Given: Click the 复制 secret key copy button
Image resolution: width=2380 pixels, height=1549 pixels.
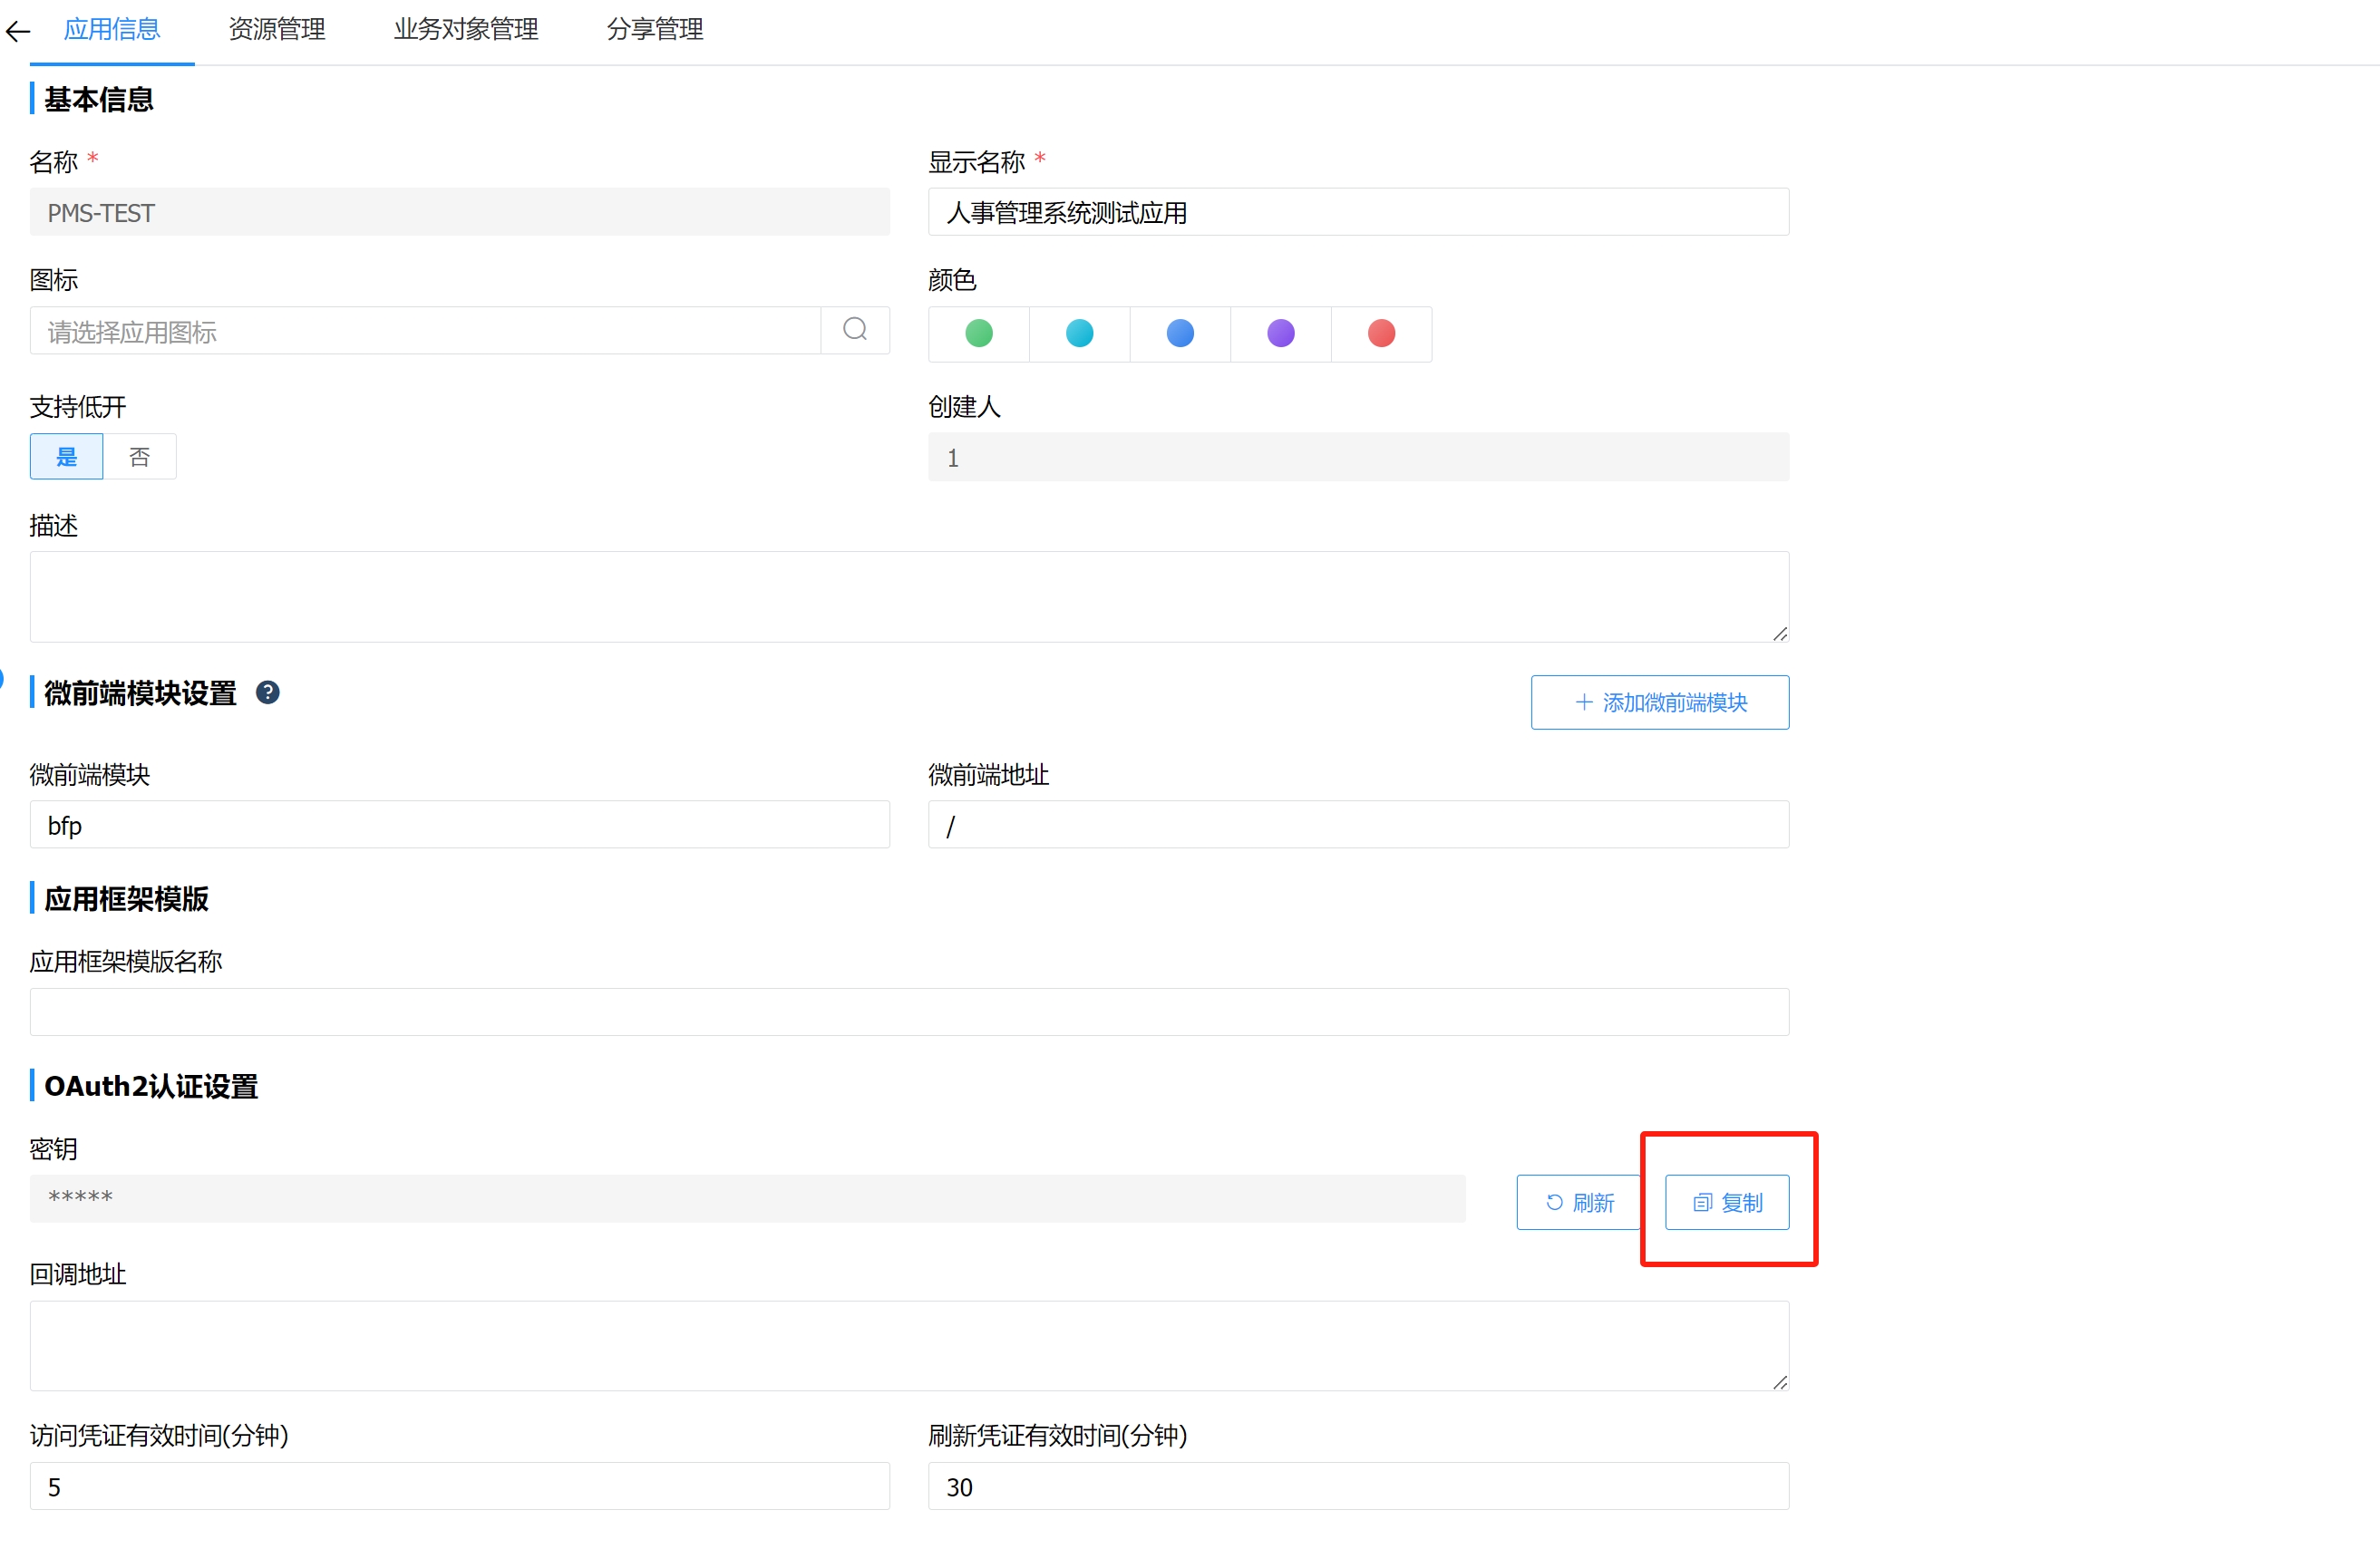Looking at the screenshot, I should [x=1726, y=1202].
